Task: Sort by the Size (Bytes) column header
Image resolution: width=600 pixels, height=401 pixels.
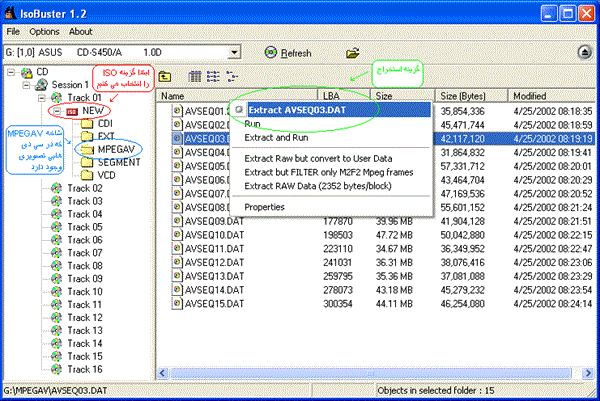Action: coord(471,96)
